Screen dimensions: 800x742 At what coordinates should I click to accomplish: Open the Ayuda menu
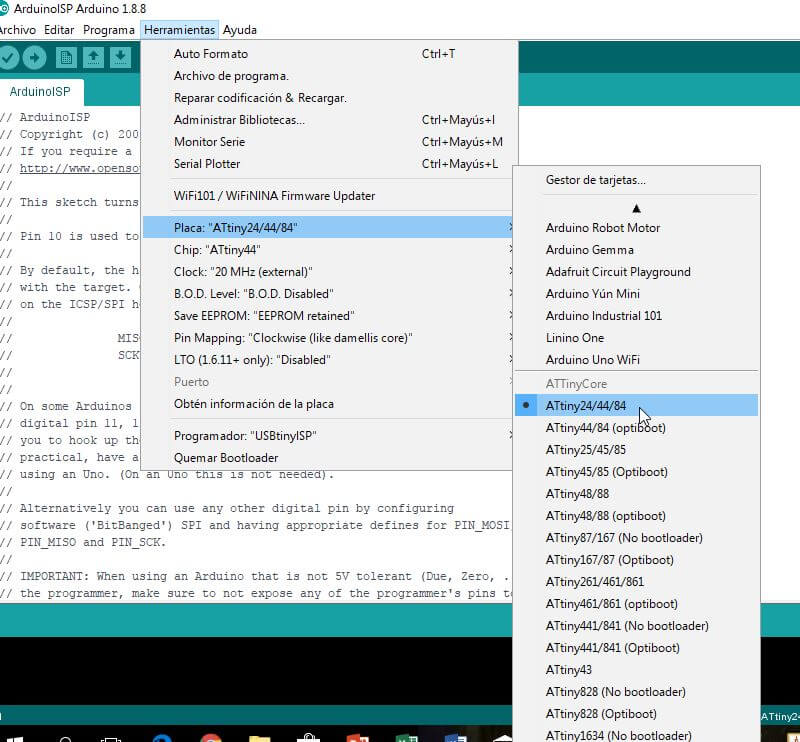pos(240,30)
